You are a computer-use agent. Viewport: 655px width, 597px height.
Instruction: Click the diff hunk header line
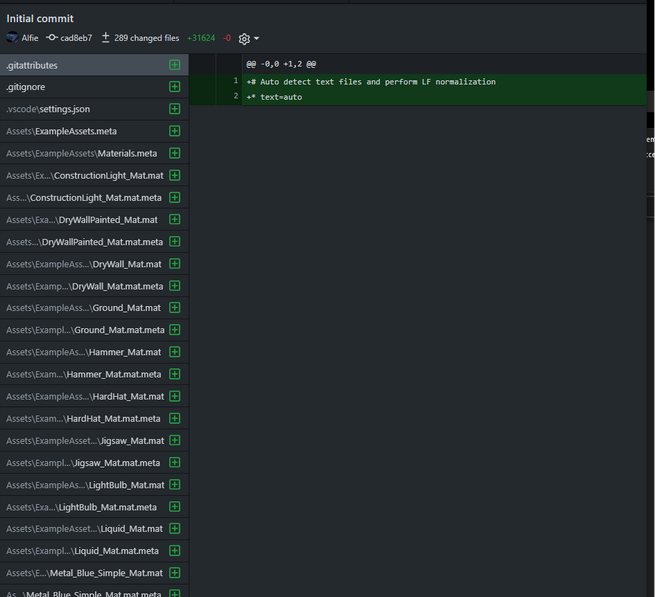point(281,63)
